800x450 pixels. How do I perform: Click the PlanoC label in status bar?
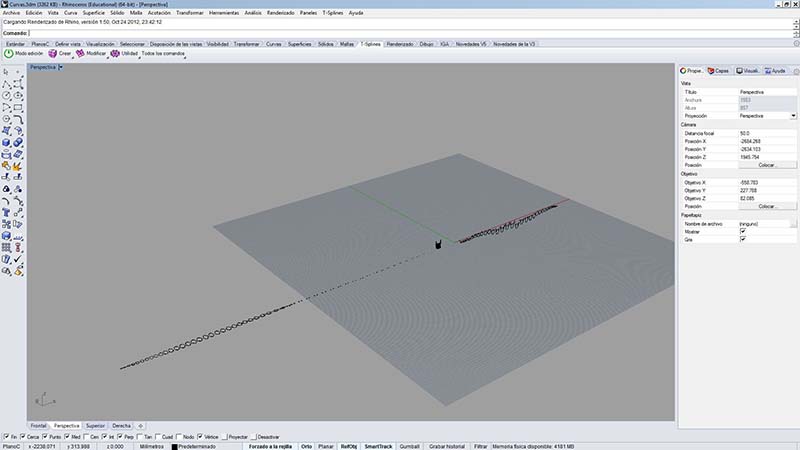[x=11, y=446]
